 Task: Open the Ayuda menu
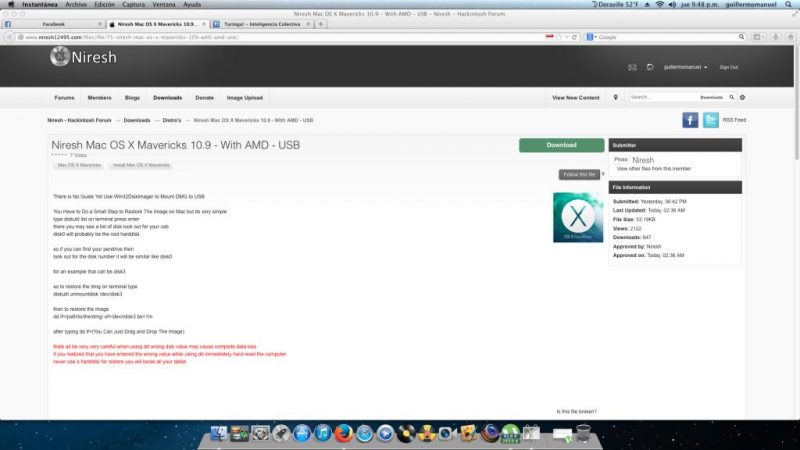(192, 4)
